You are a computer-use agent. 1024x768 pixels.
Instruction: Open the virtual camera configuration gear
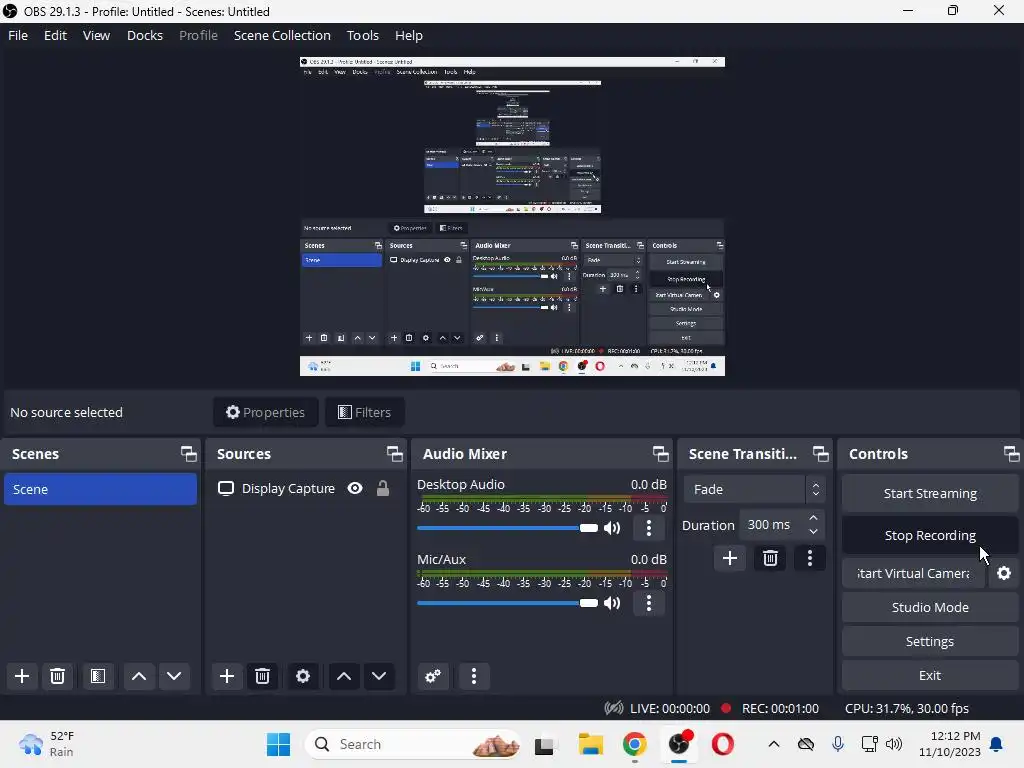(x=1004, y=573)
